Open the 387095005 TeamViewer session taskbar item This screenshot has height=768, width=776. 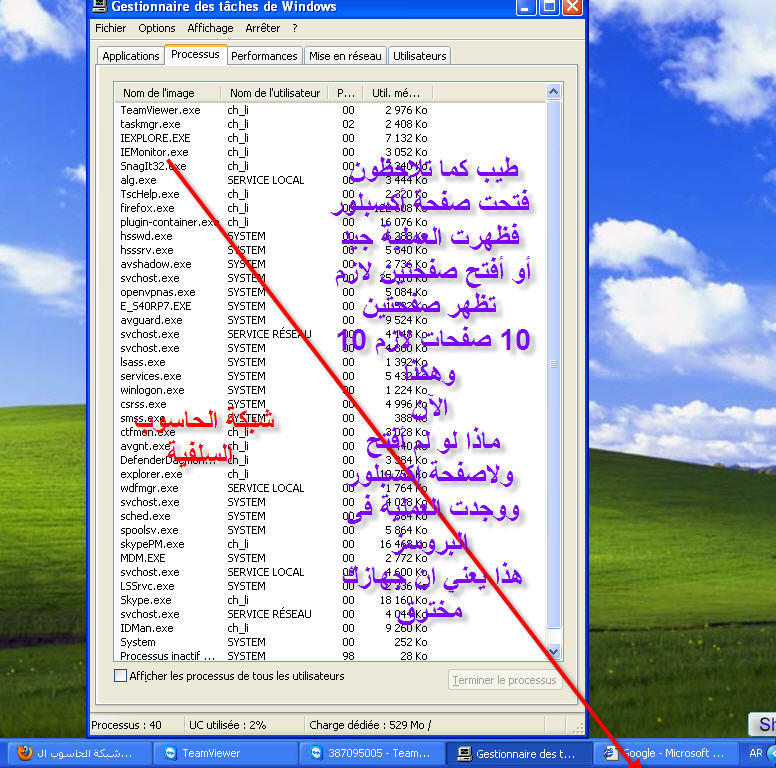coord(372,753)
